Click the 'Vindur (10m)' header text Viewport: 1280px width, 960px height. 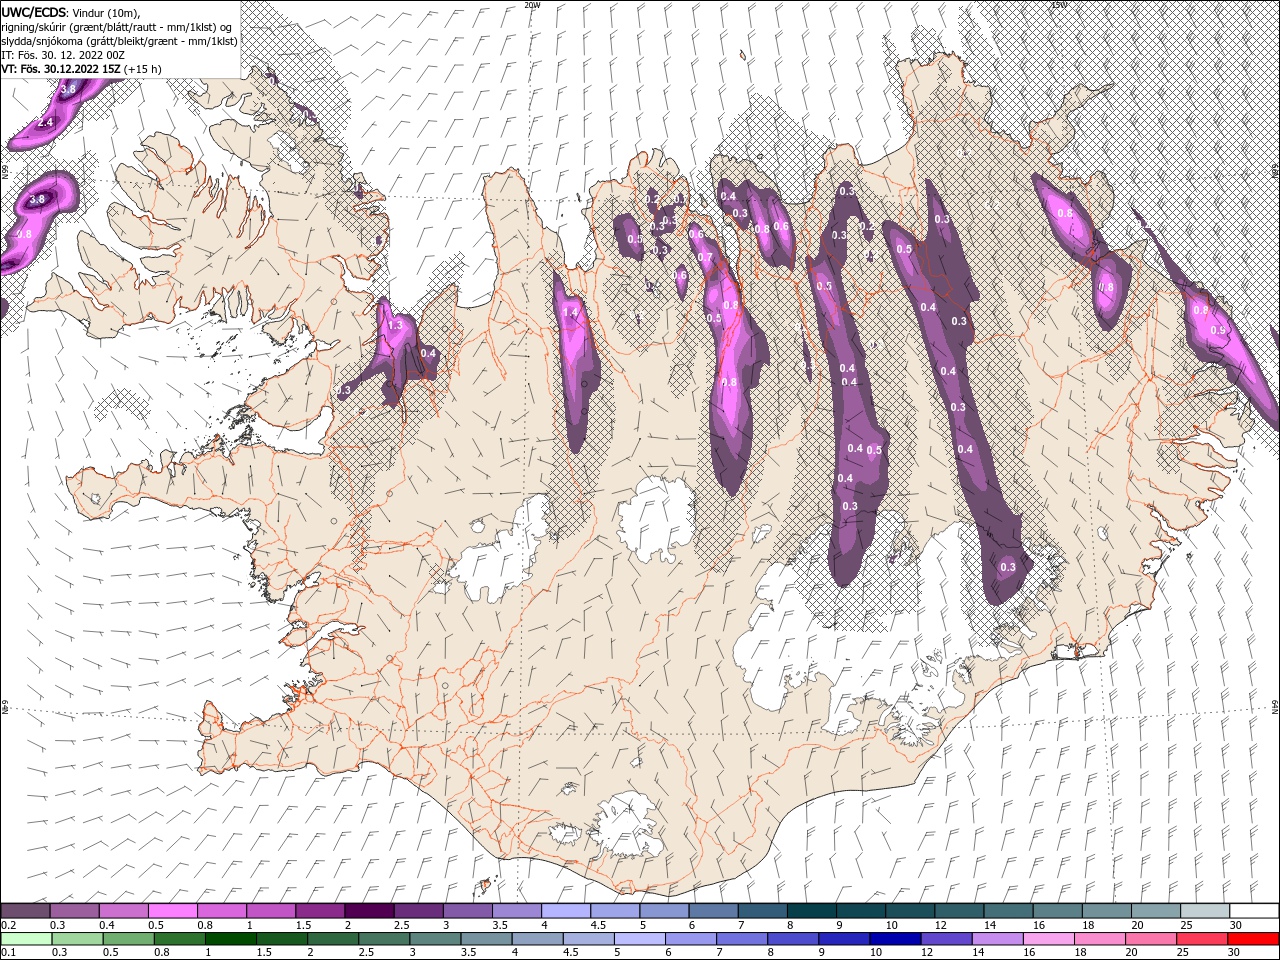(x=107, y=11)
